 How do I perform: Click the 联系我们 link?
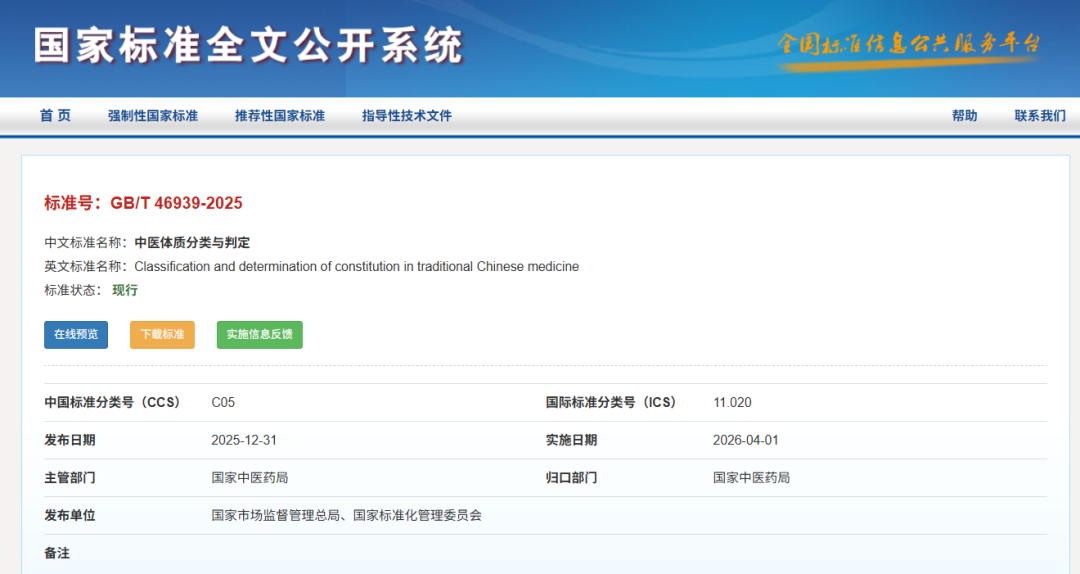click(x=1040, y=116)
